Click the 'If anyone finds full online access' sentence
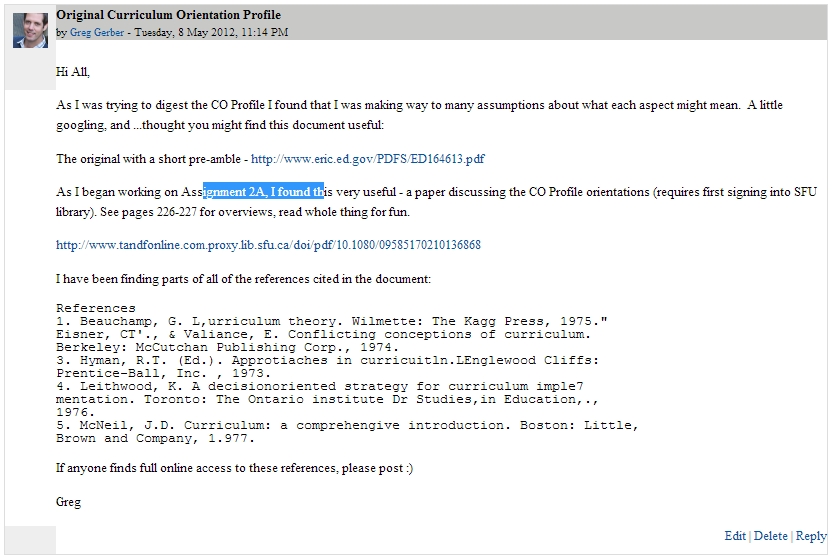The width and height of the screenshot is (834, 560). click(x=234, y=468)
